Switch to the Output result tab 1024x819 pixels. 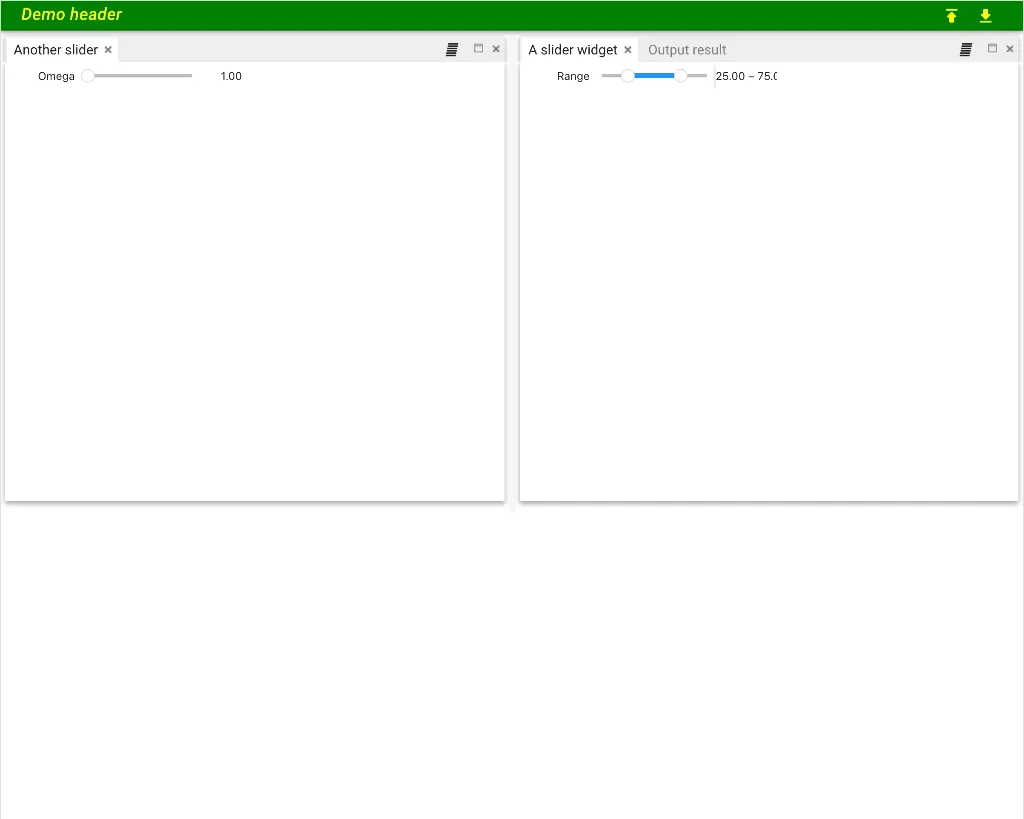click(x=687, y=50)
